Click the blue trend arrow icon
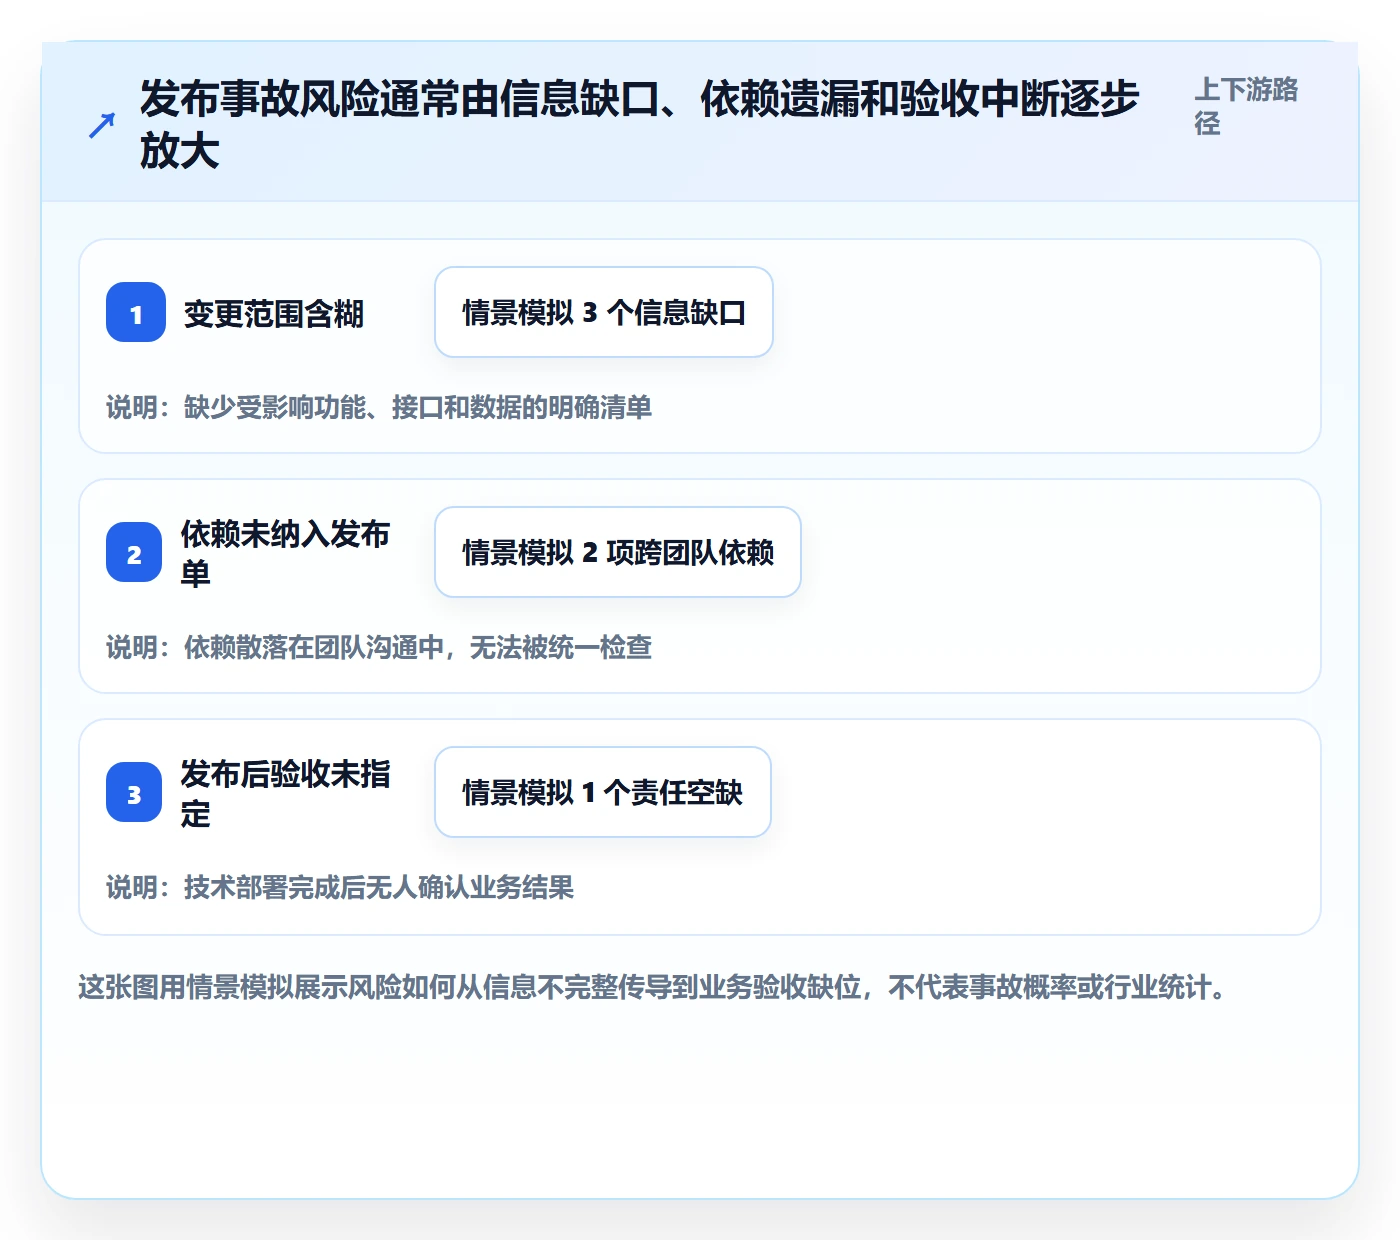This screenshot has width=1400, height=1240. [x=102, y=125]
